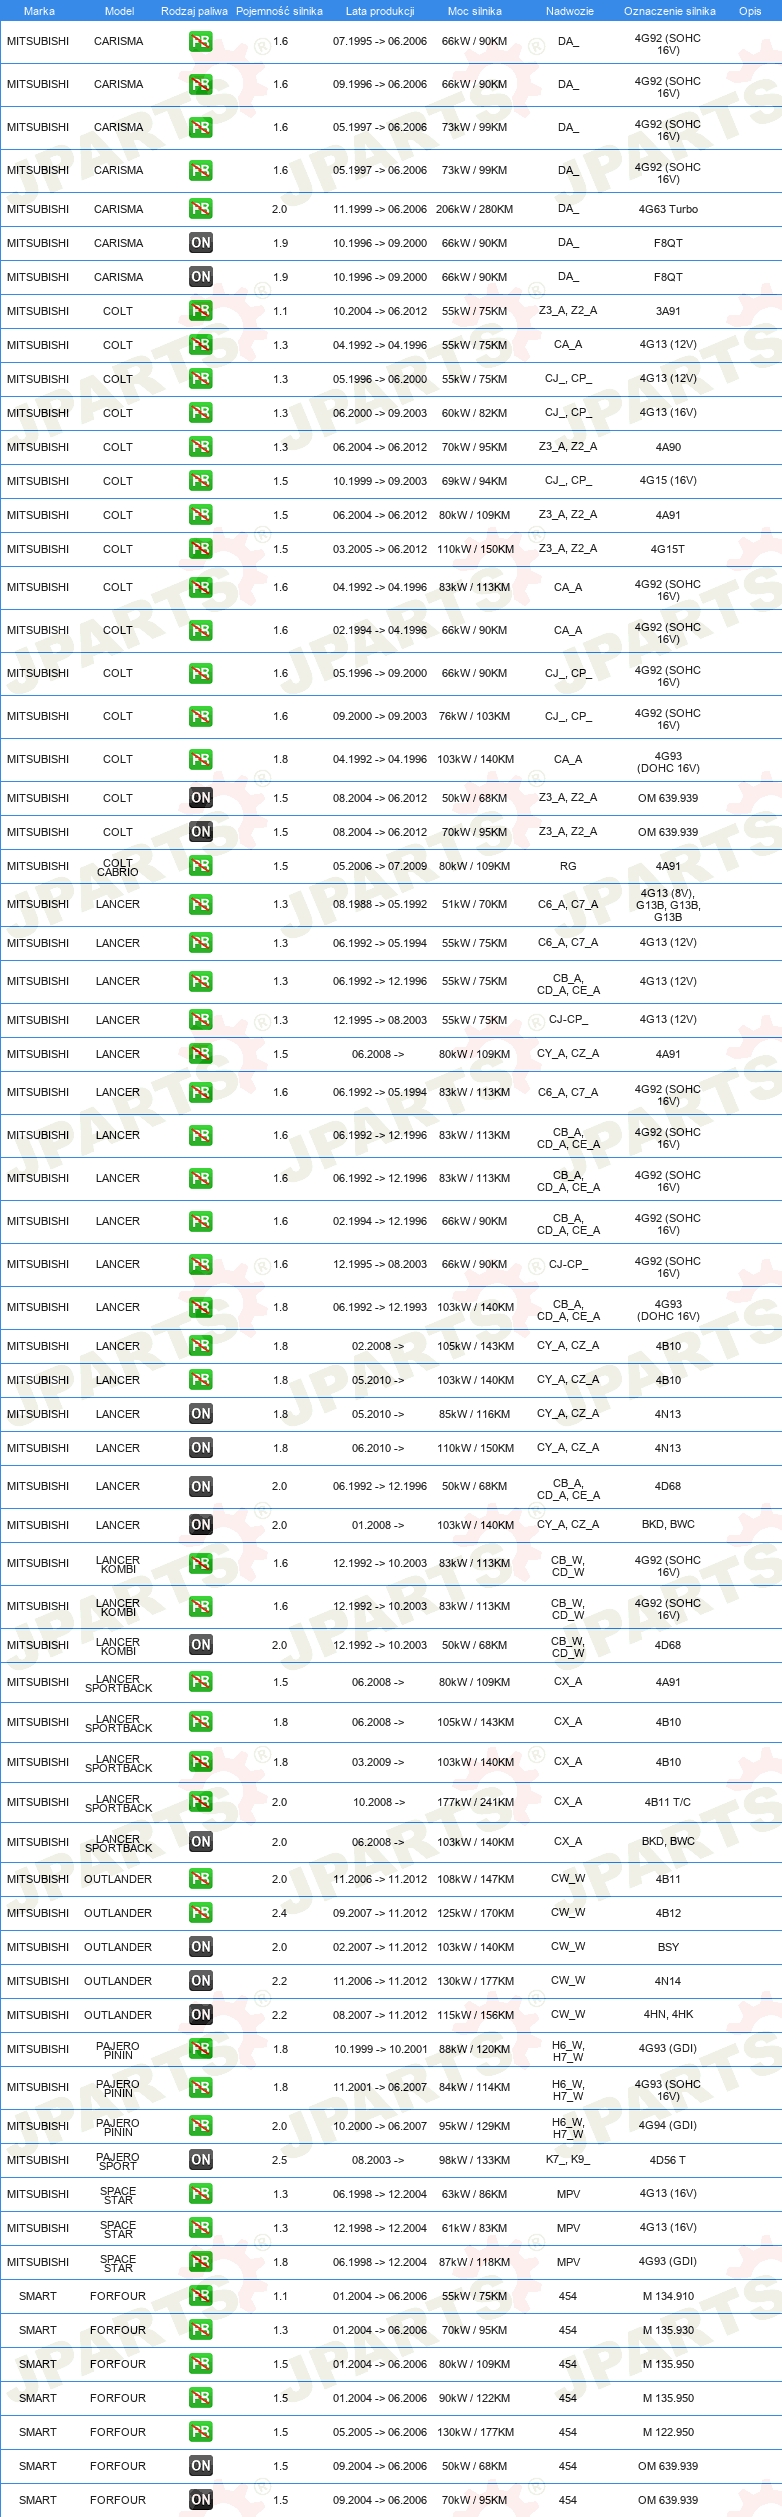
Task: Select the M 122.950 engine code cell
Action: pos(668,2432)
